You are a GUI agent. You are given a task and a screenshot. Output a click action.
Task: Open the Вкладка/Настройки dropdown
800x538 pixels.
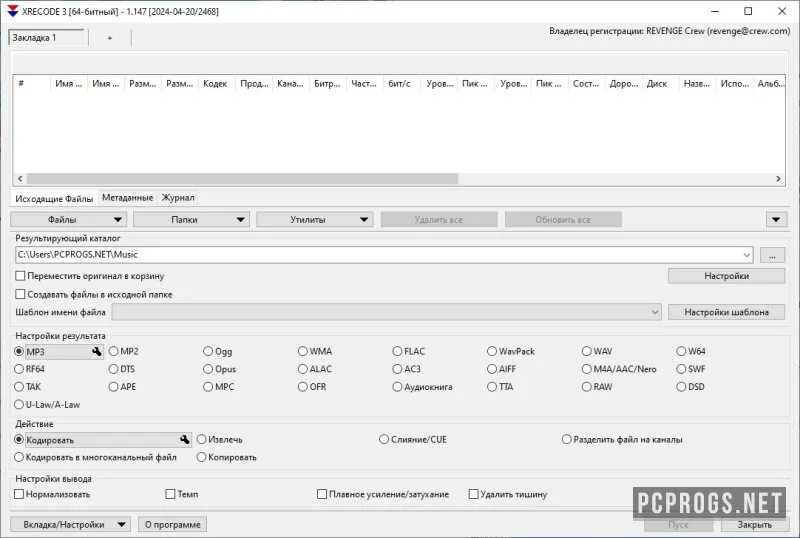(x=70, y=524)
